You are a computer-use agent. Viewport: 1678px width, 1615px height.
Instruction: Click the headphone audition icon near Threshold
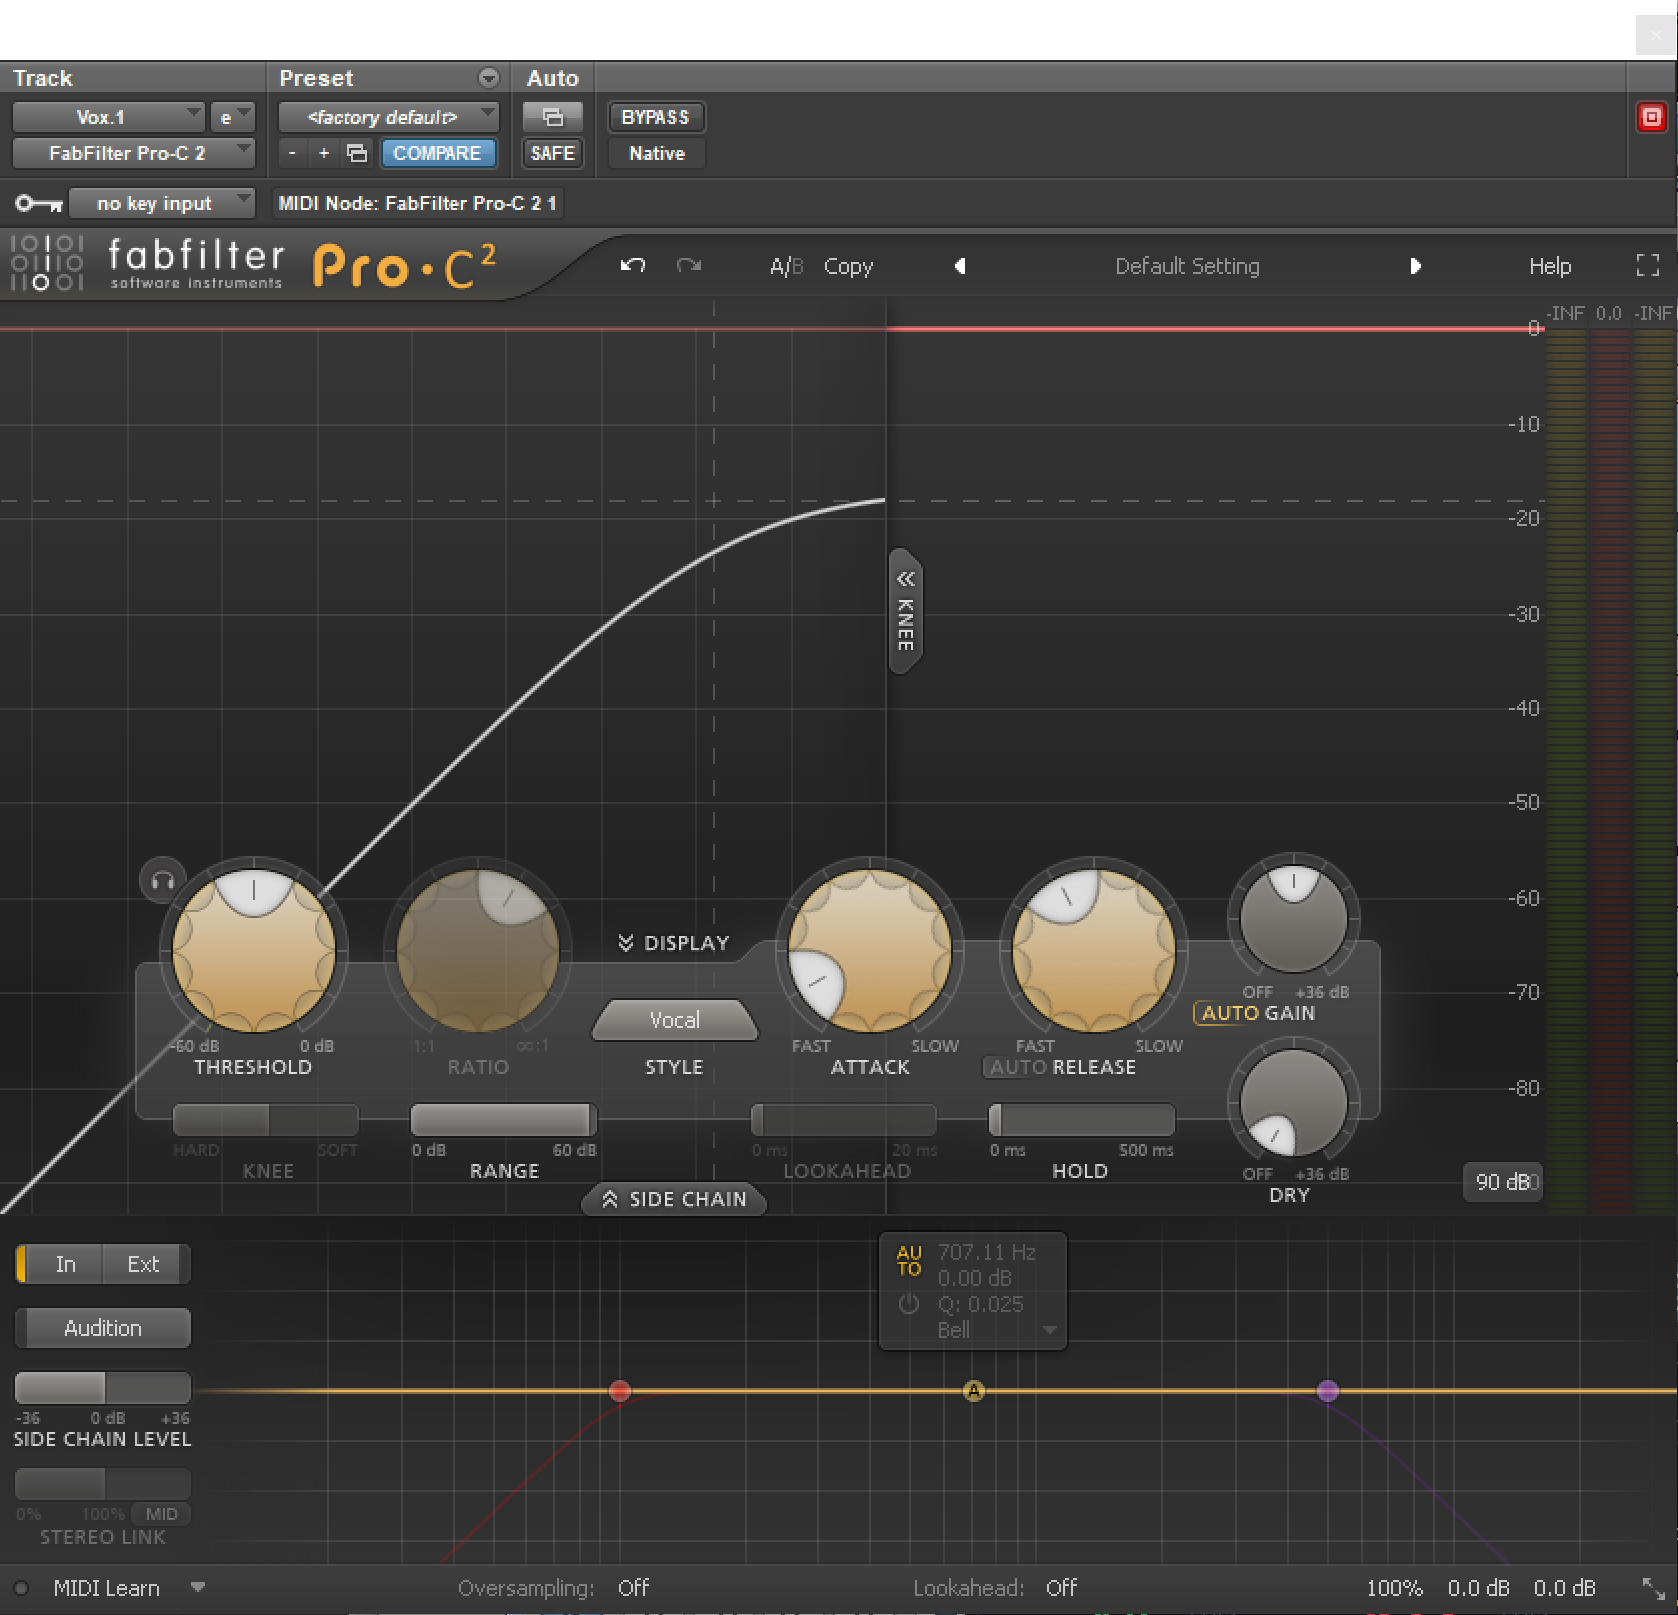[x=161, y=880]
